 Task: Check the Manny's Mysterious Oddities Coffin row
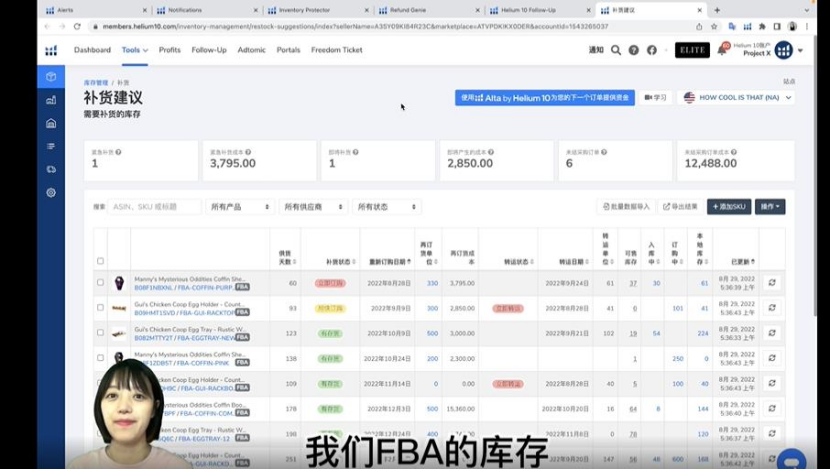100,283
